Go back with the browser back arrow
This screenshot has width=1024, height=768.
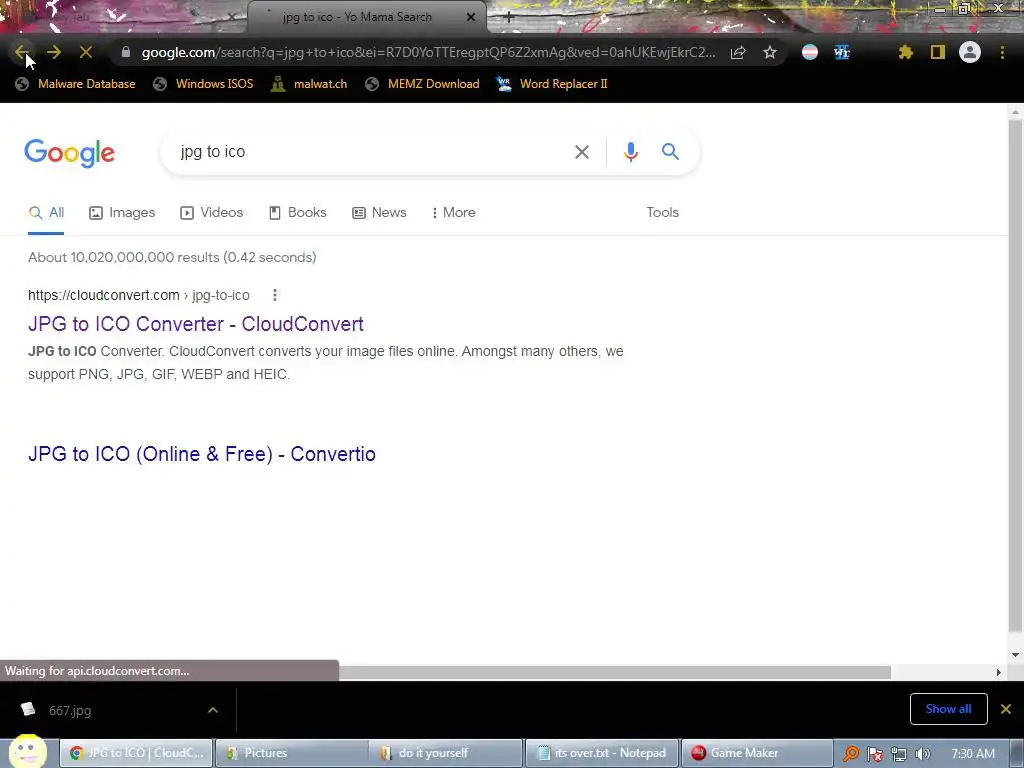21,52
